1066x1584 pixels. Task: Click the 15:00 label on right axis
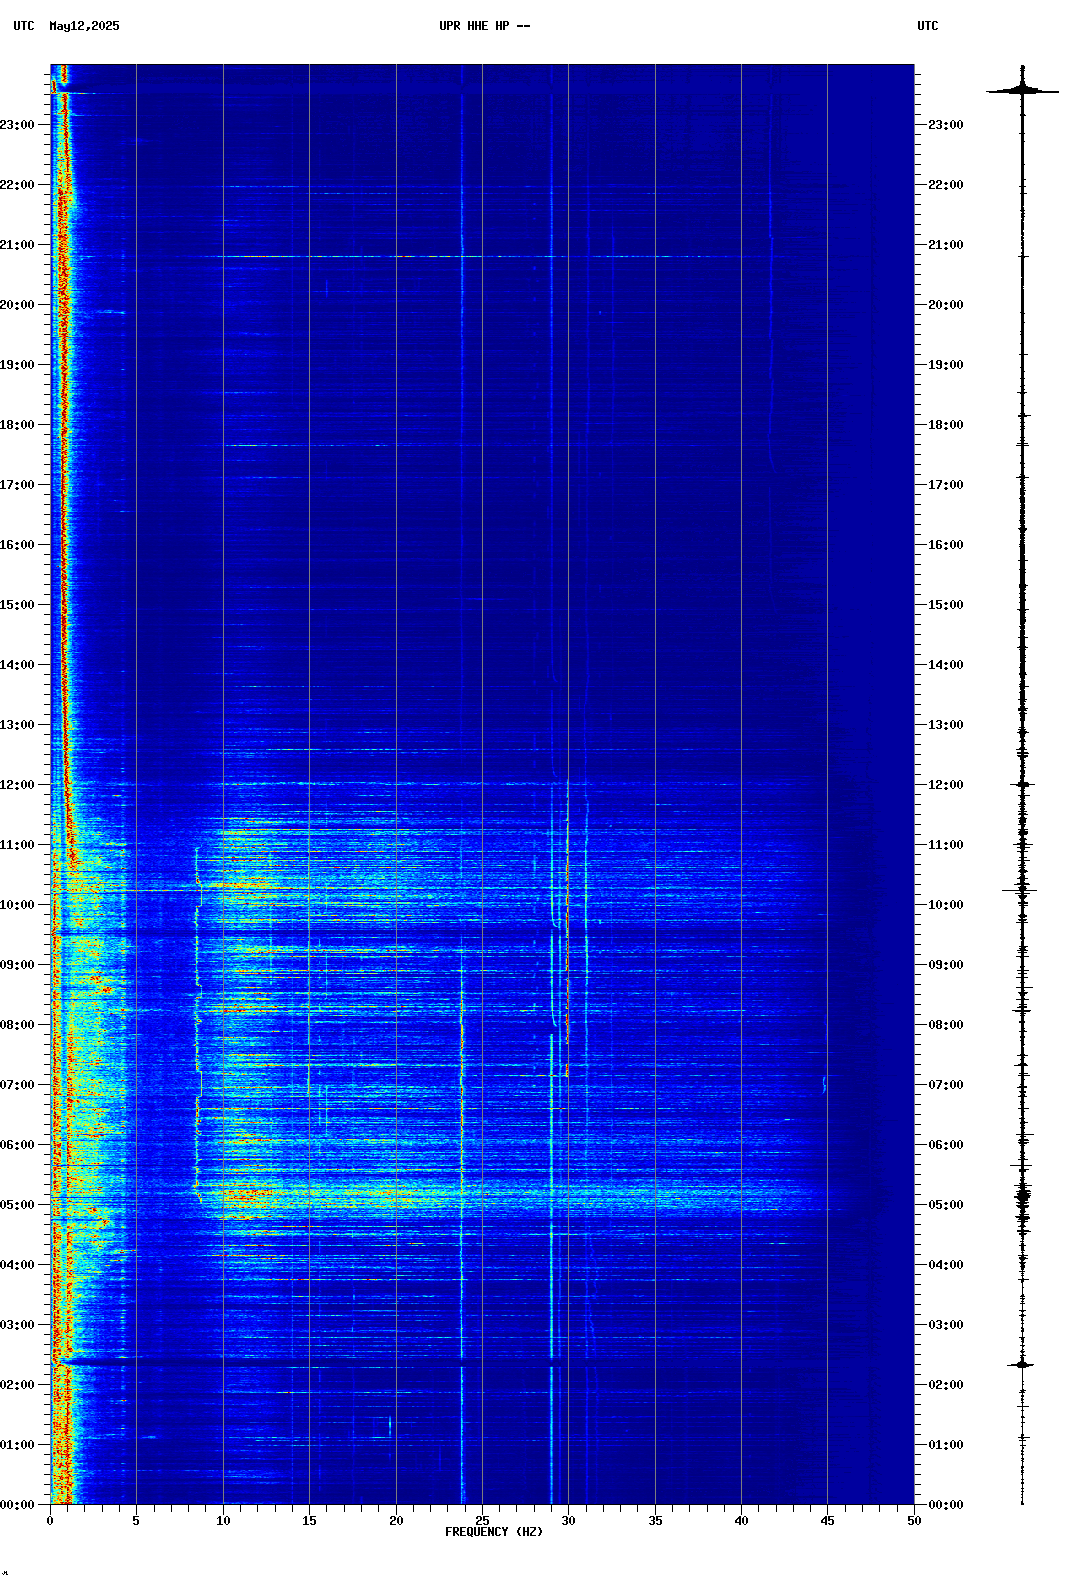coord(946,605)
